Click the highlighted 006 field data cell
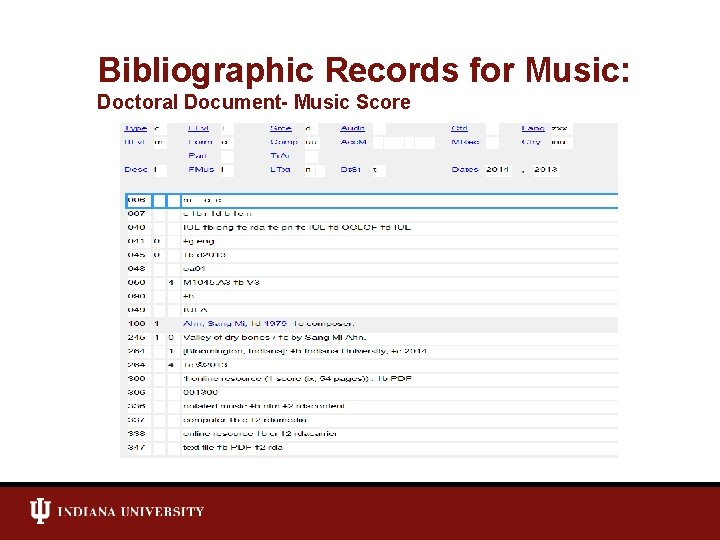 point(399,201)
